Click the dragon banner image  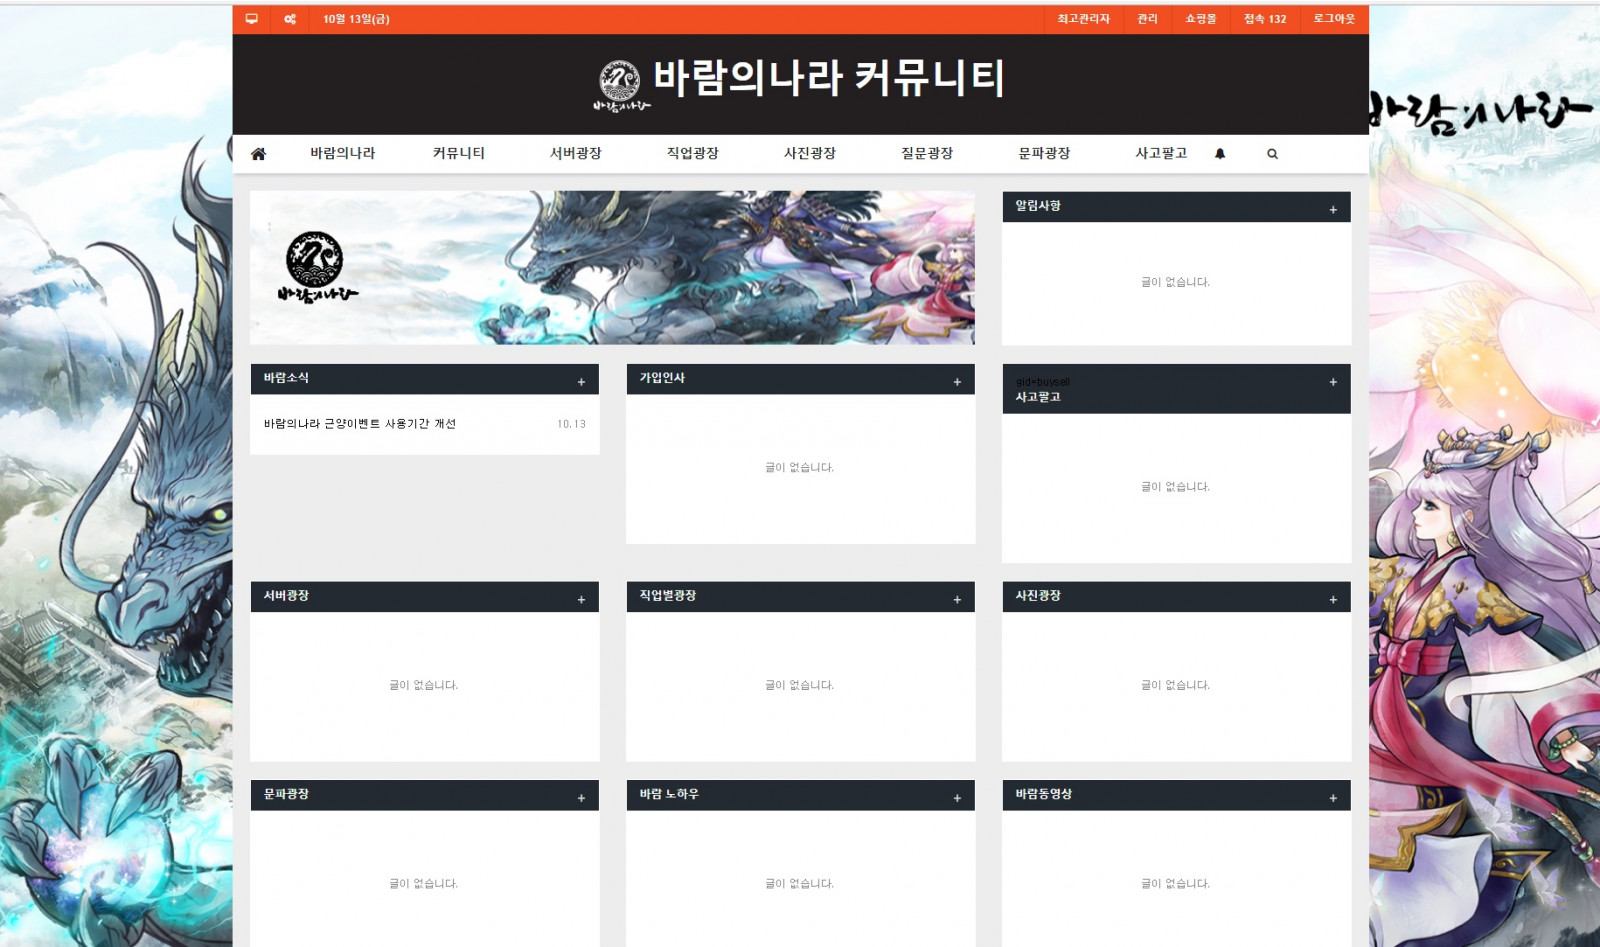[x=612, y=268]
